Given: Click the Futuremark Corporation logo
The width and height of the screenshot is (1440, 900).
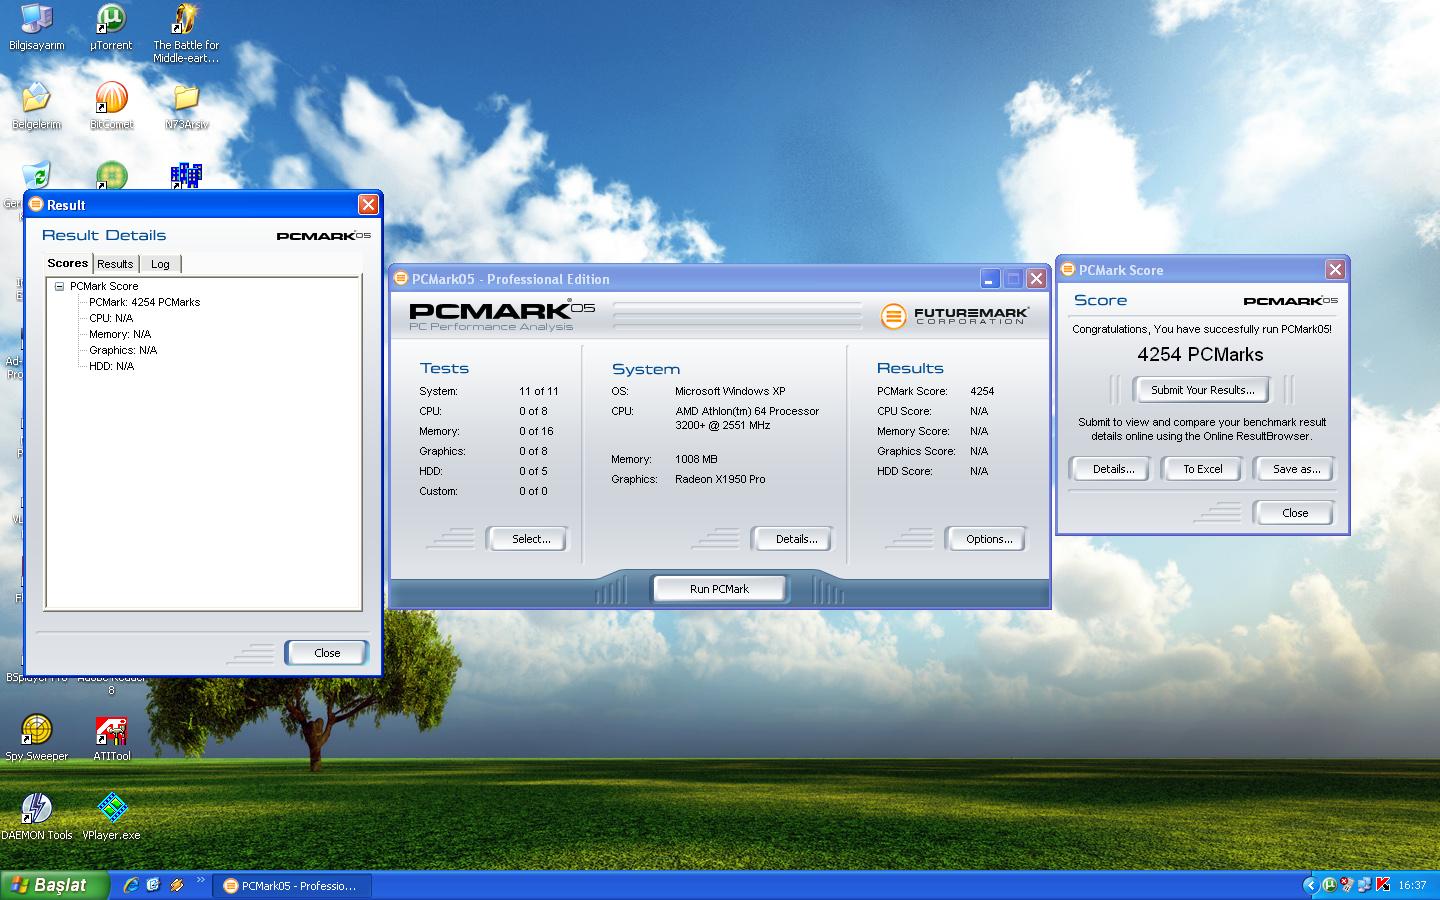Looking at the screenshot, I should (x=954, y=316).
